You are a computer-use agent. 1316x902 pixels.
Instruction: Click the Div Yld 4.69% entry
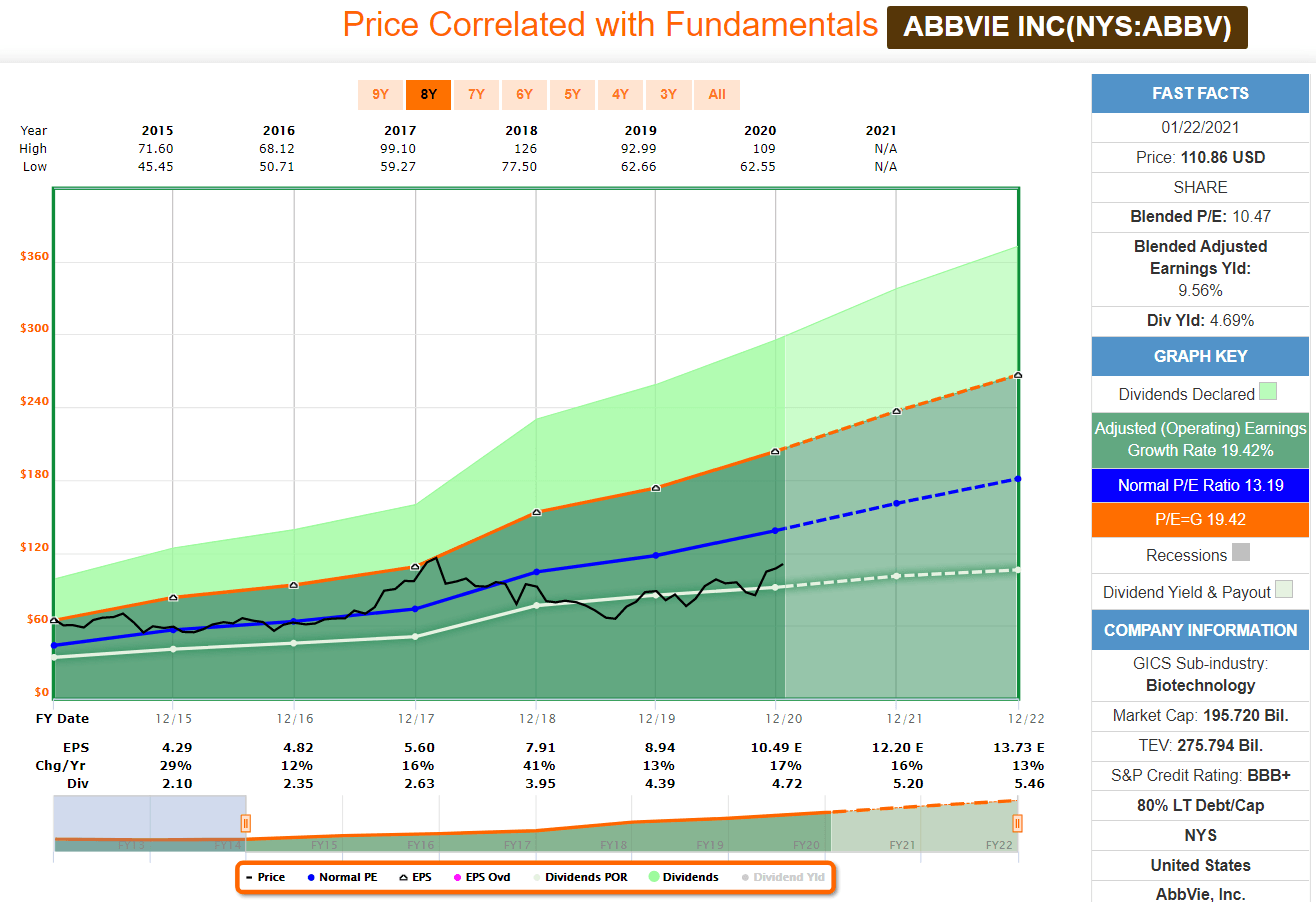tap(1200, 320)
